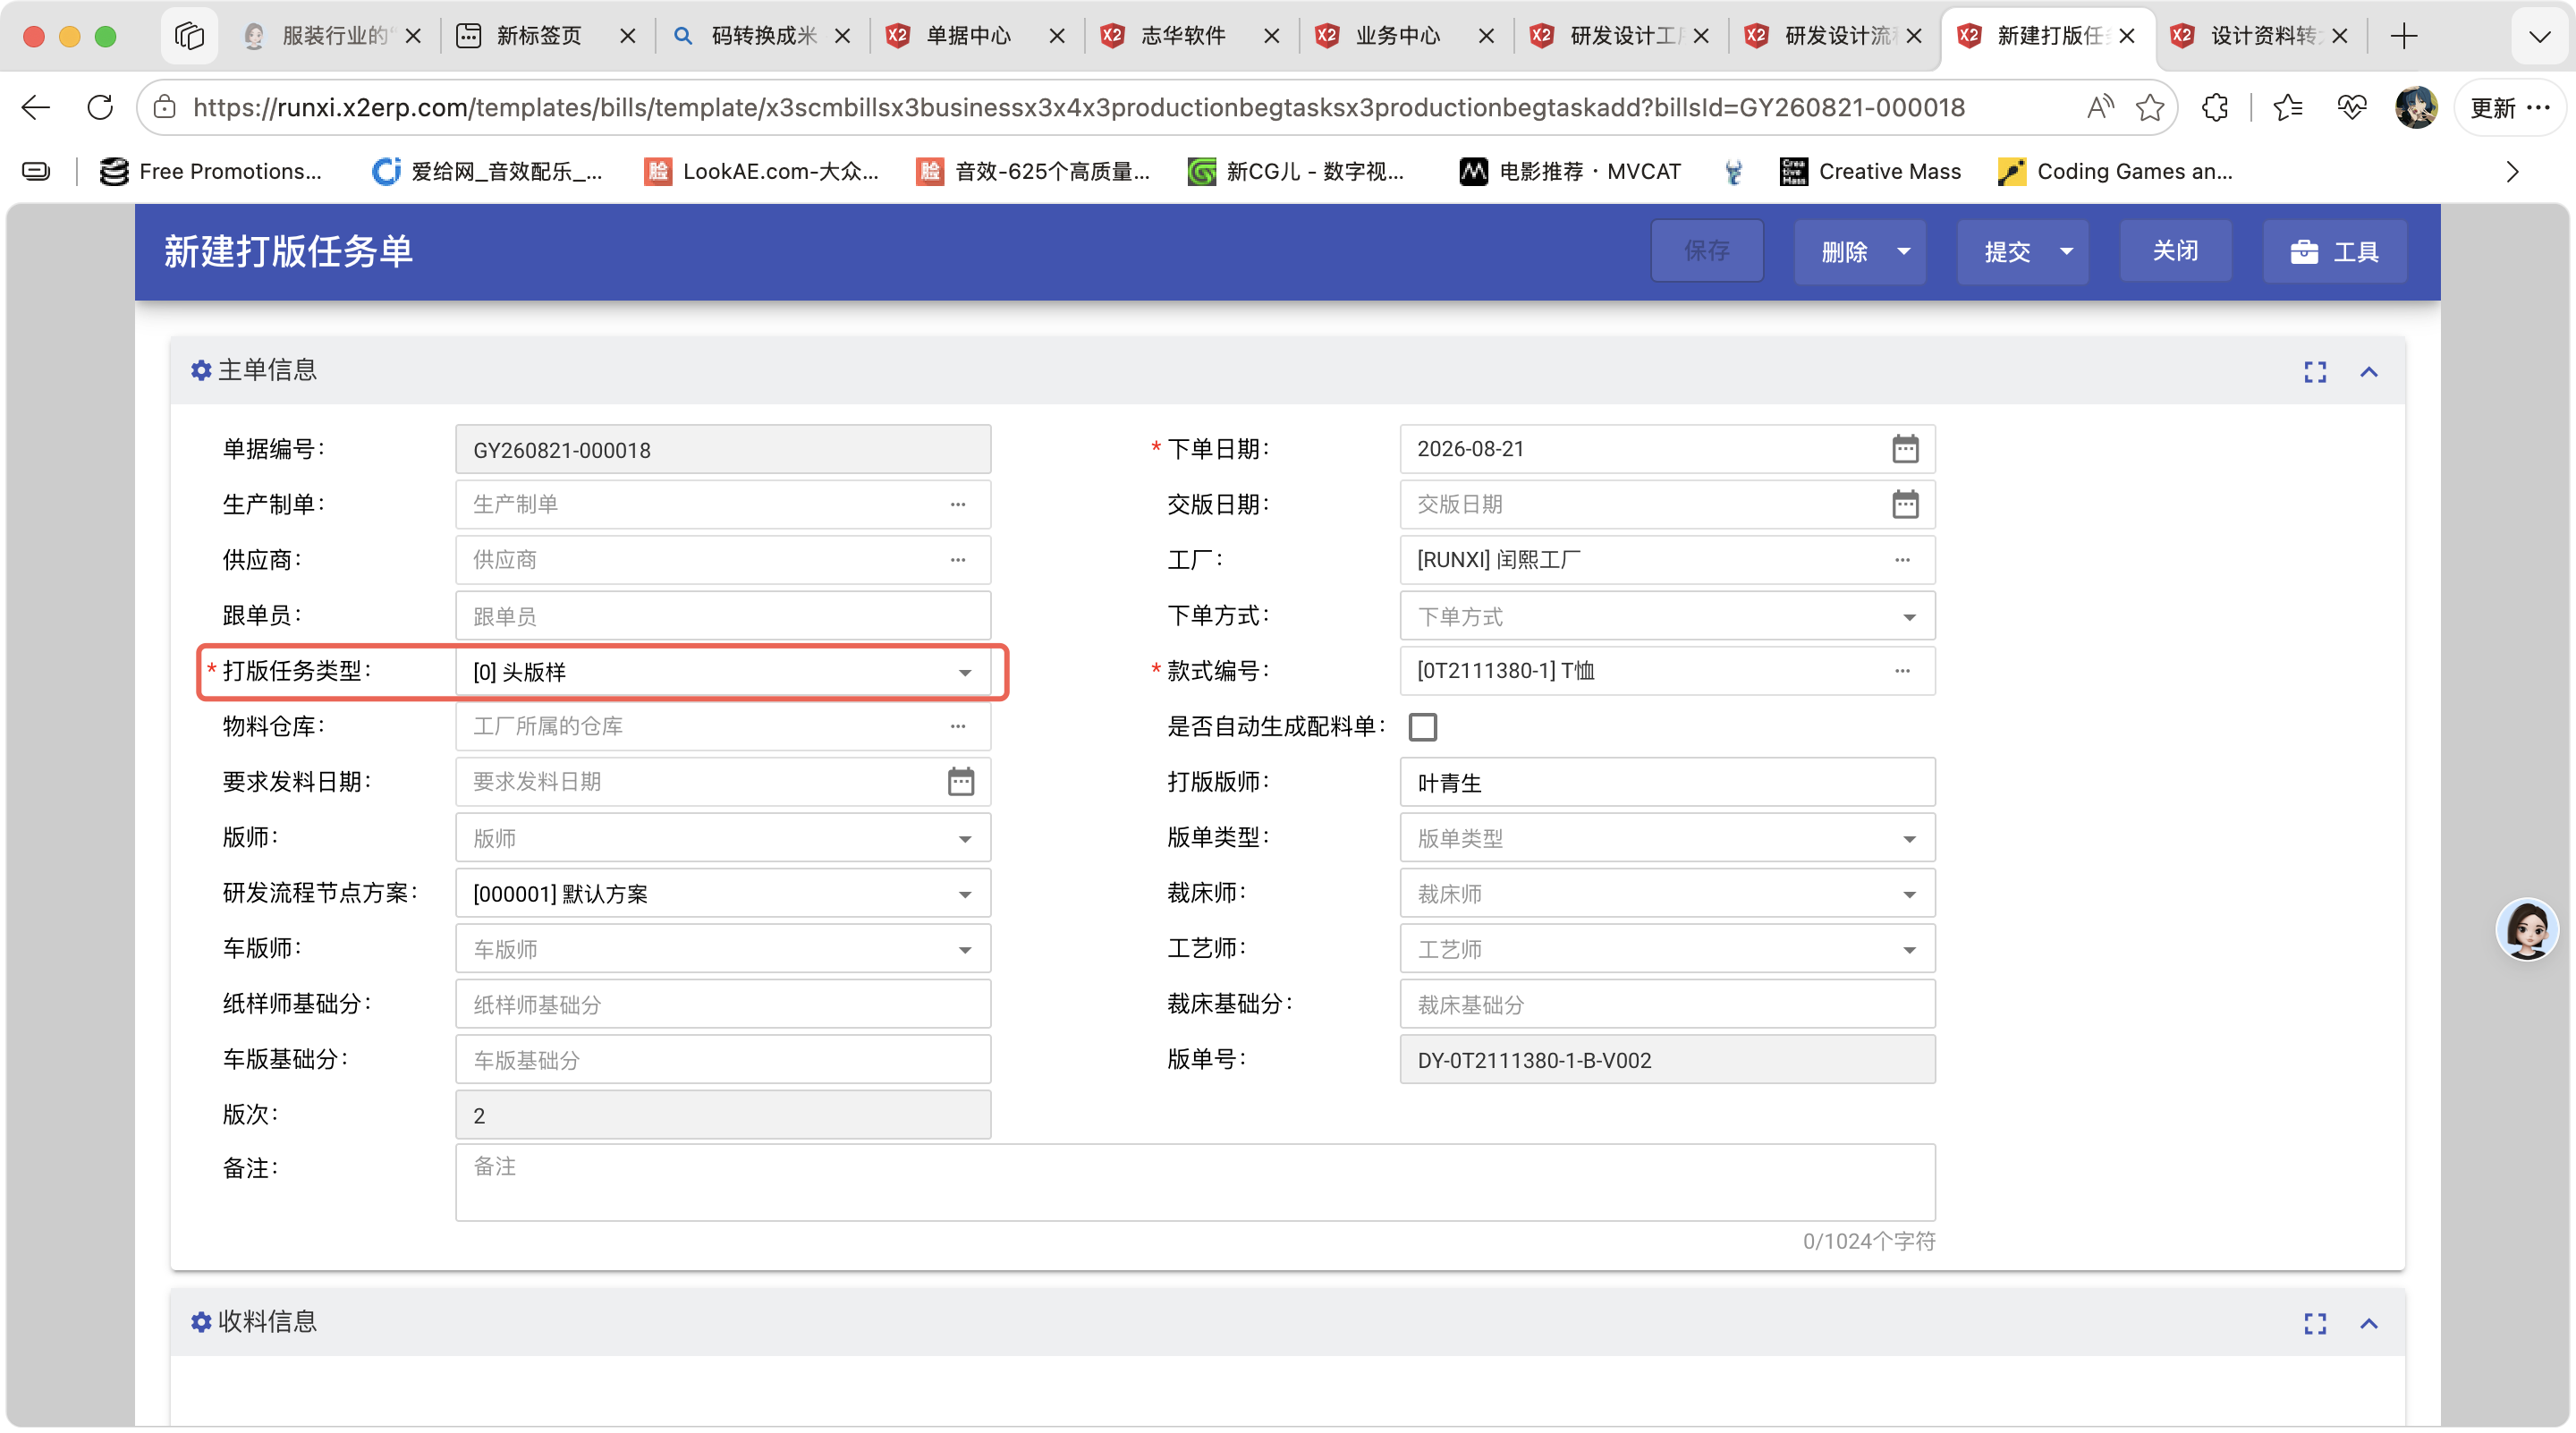Open lookup ellipsis for 款式编号

pos(1902,670)
